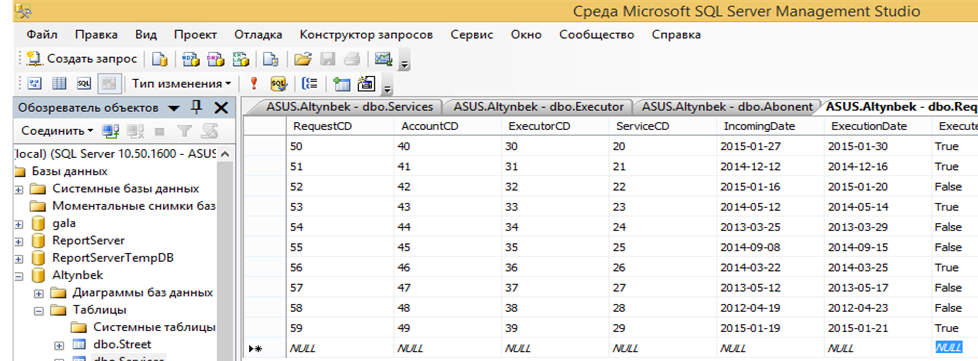Collapse the Altynbek database node

(x=19, y=275)
